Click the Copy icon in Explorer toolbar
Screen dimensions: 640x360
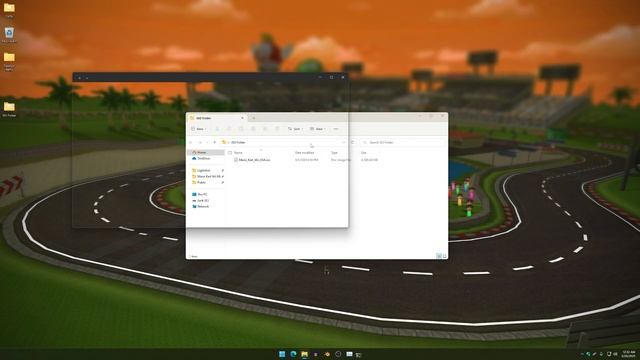[229, 129]
